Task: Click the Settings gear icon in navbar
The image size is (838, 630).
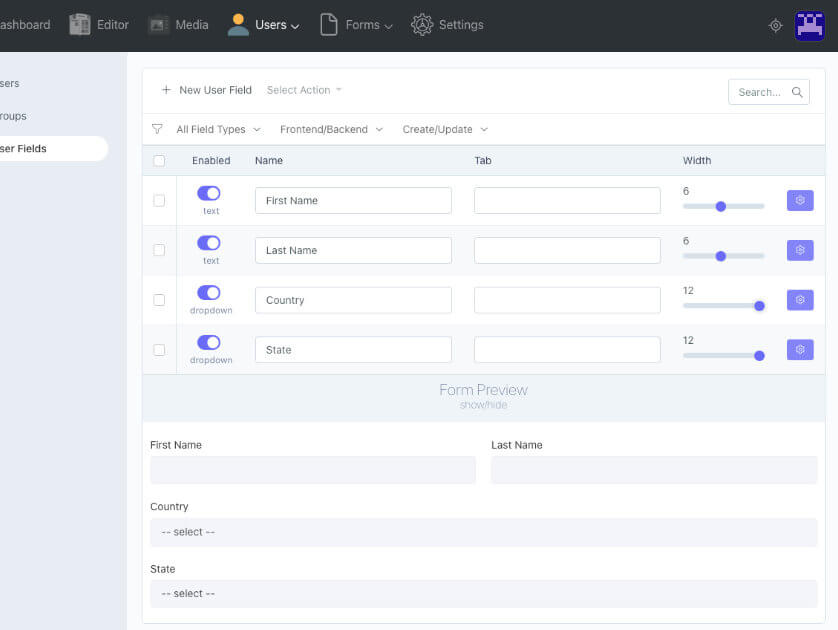Action: tap(422, 25)
